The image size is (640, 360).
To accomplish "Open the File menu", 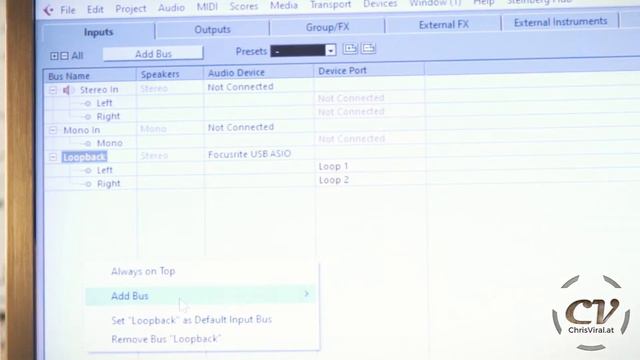I will tap(68, 10).
